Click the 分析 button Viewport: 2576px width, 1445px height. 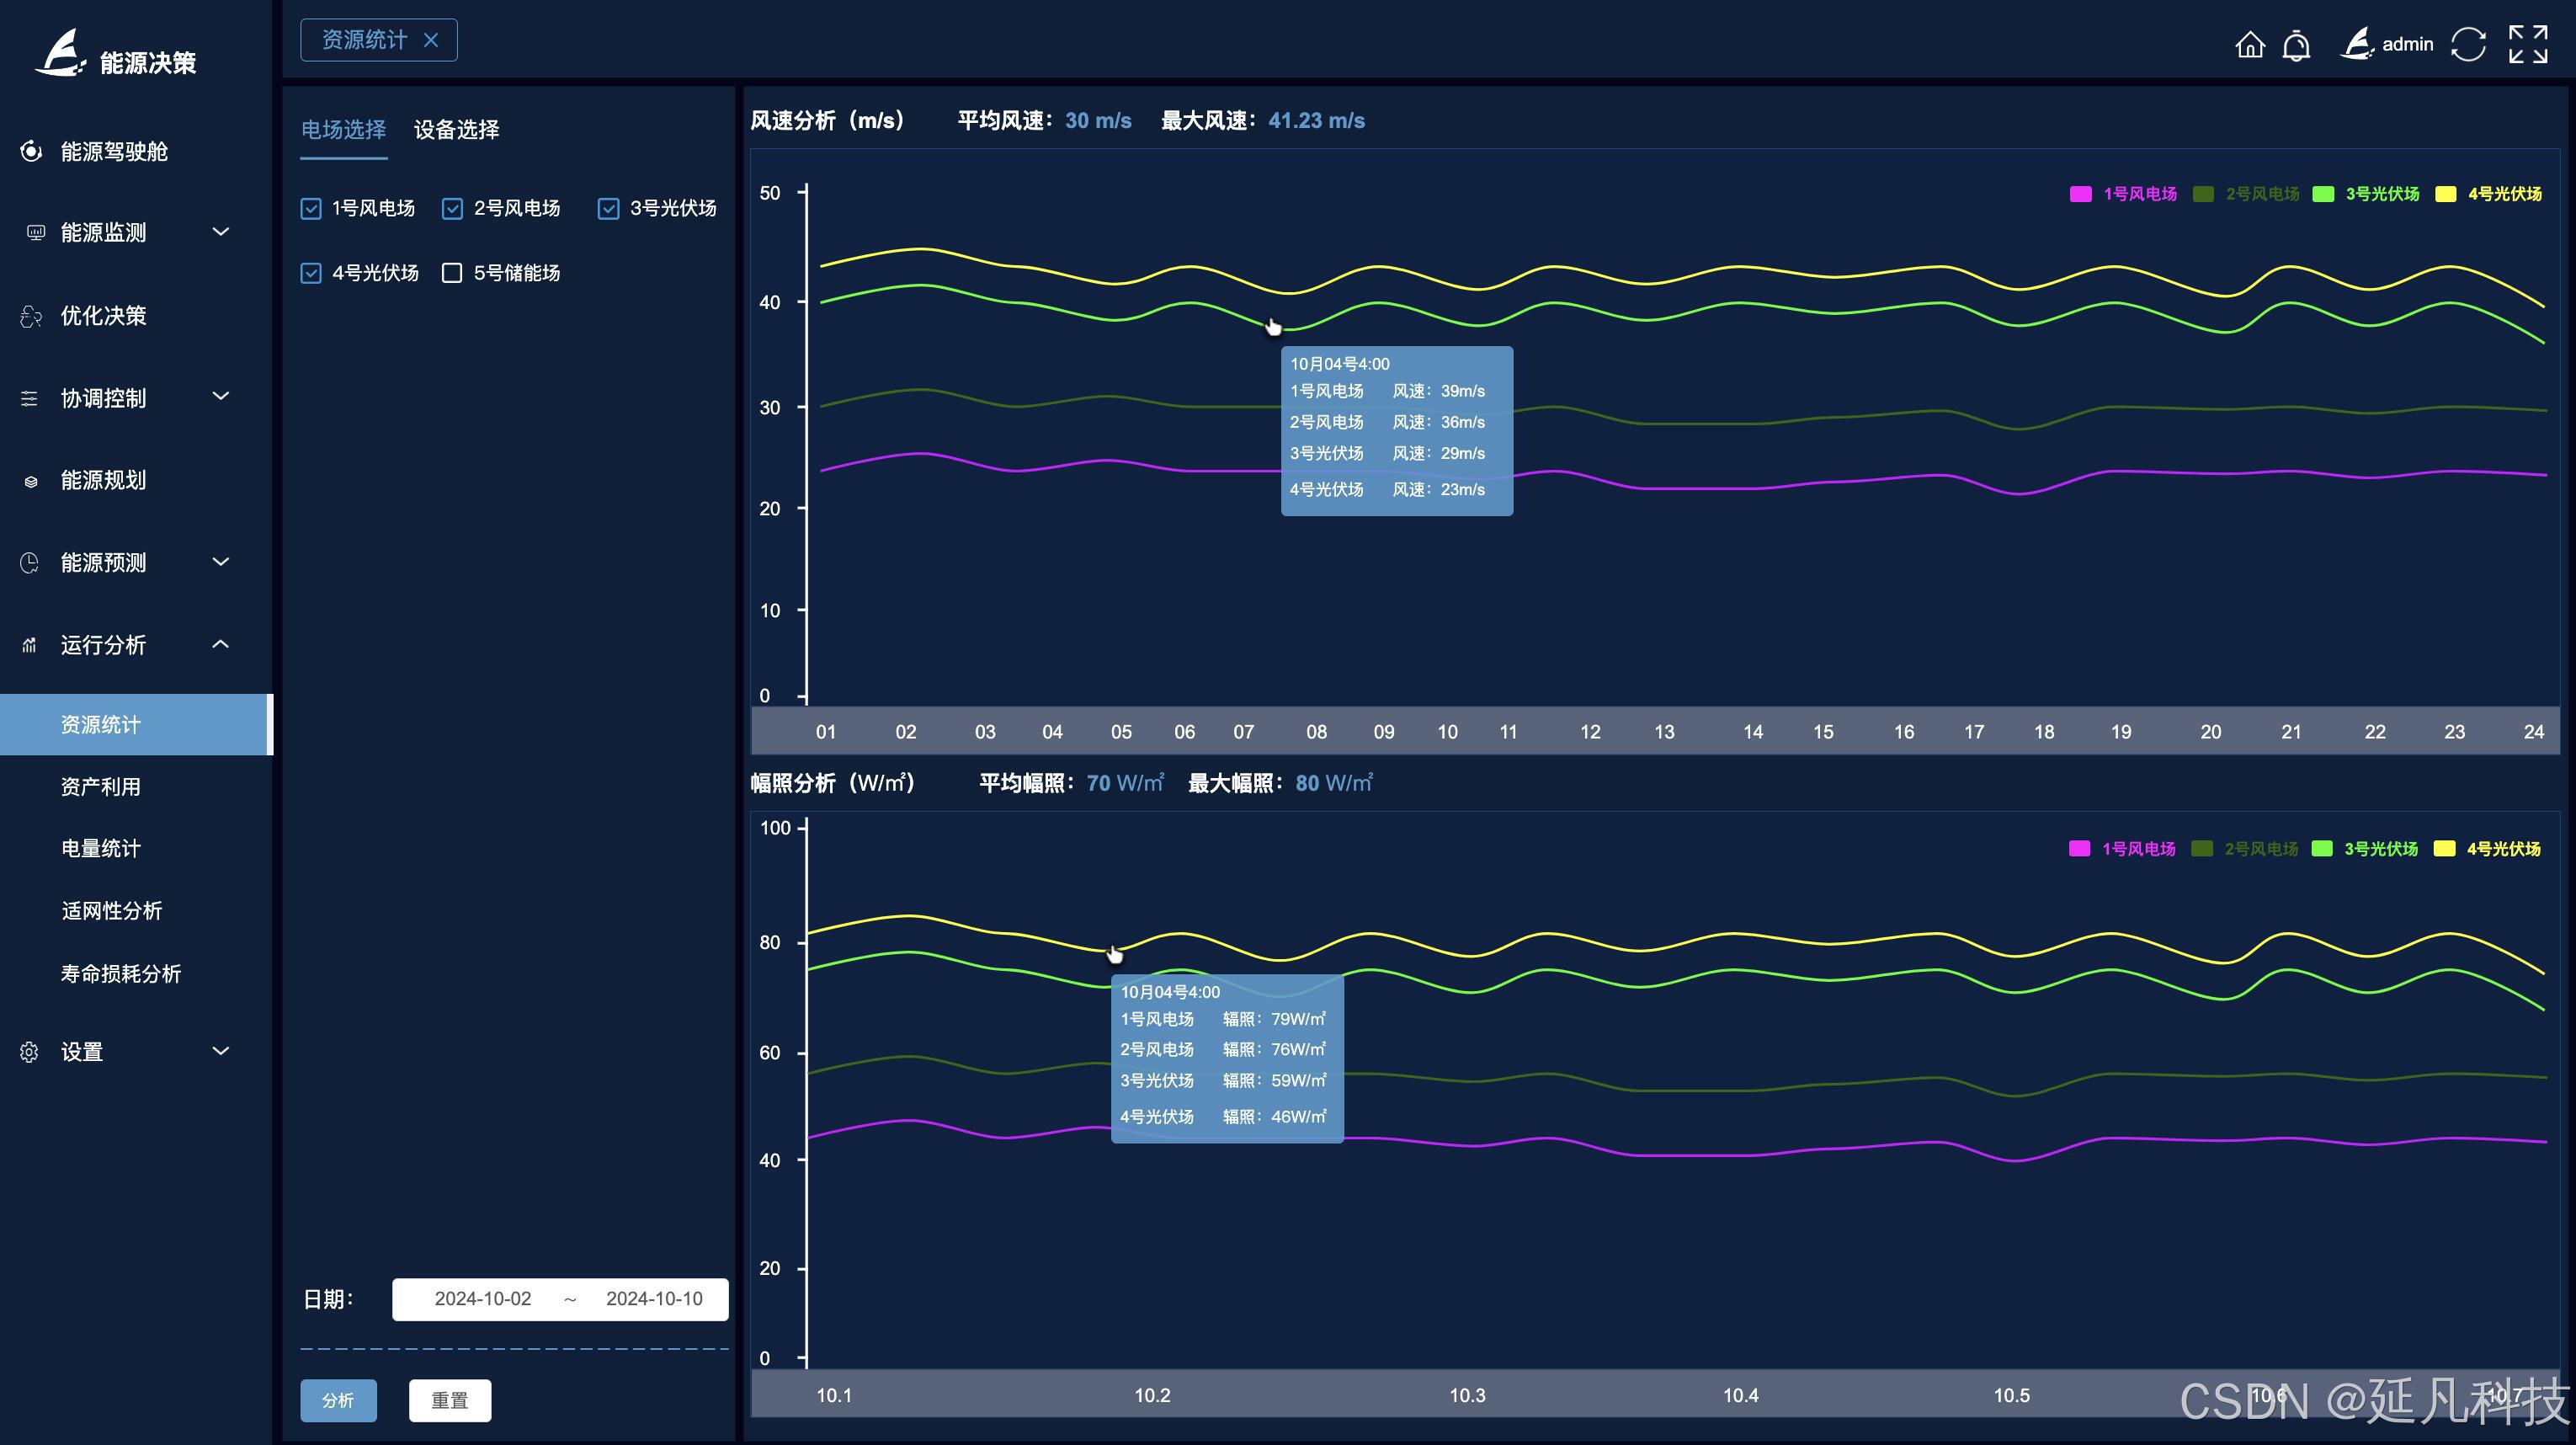coord(338,1400)
